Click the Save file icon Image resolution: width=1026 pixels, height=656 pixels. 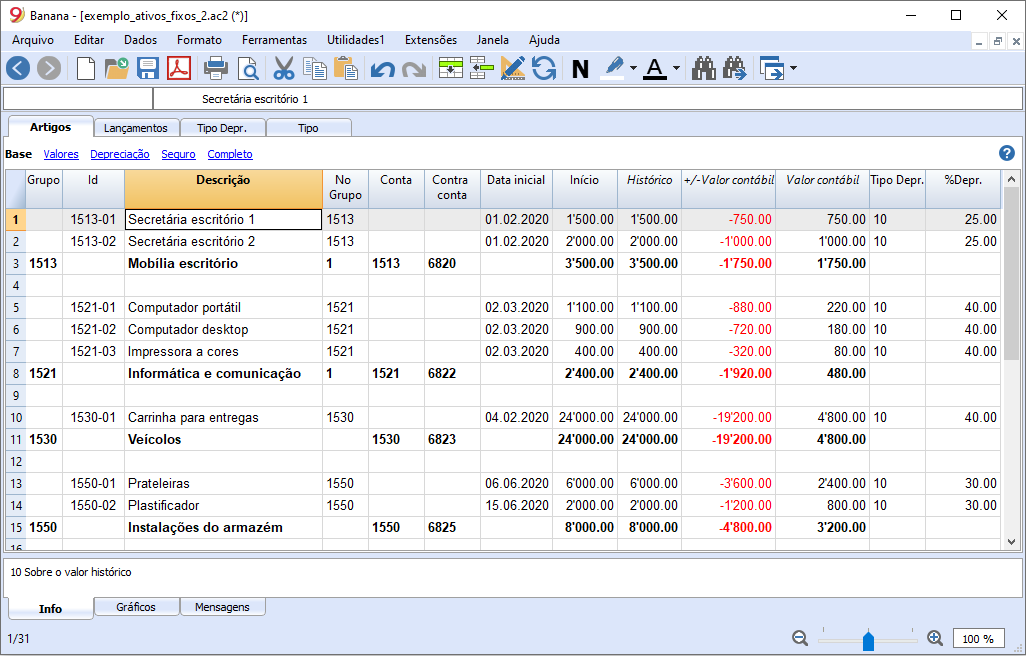tap(148, 68)
